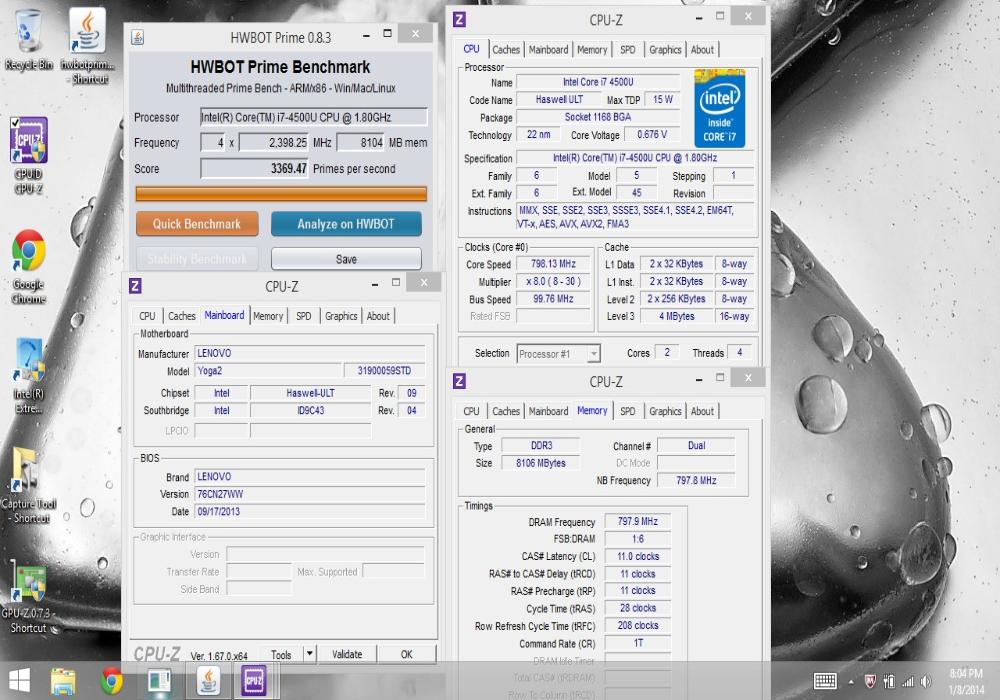Open the touch keyboard tray icon

825,682
